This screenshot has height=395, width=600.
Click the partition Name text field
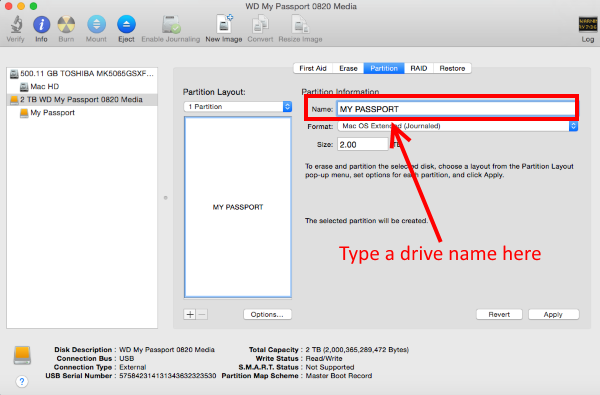[456, 109]
